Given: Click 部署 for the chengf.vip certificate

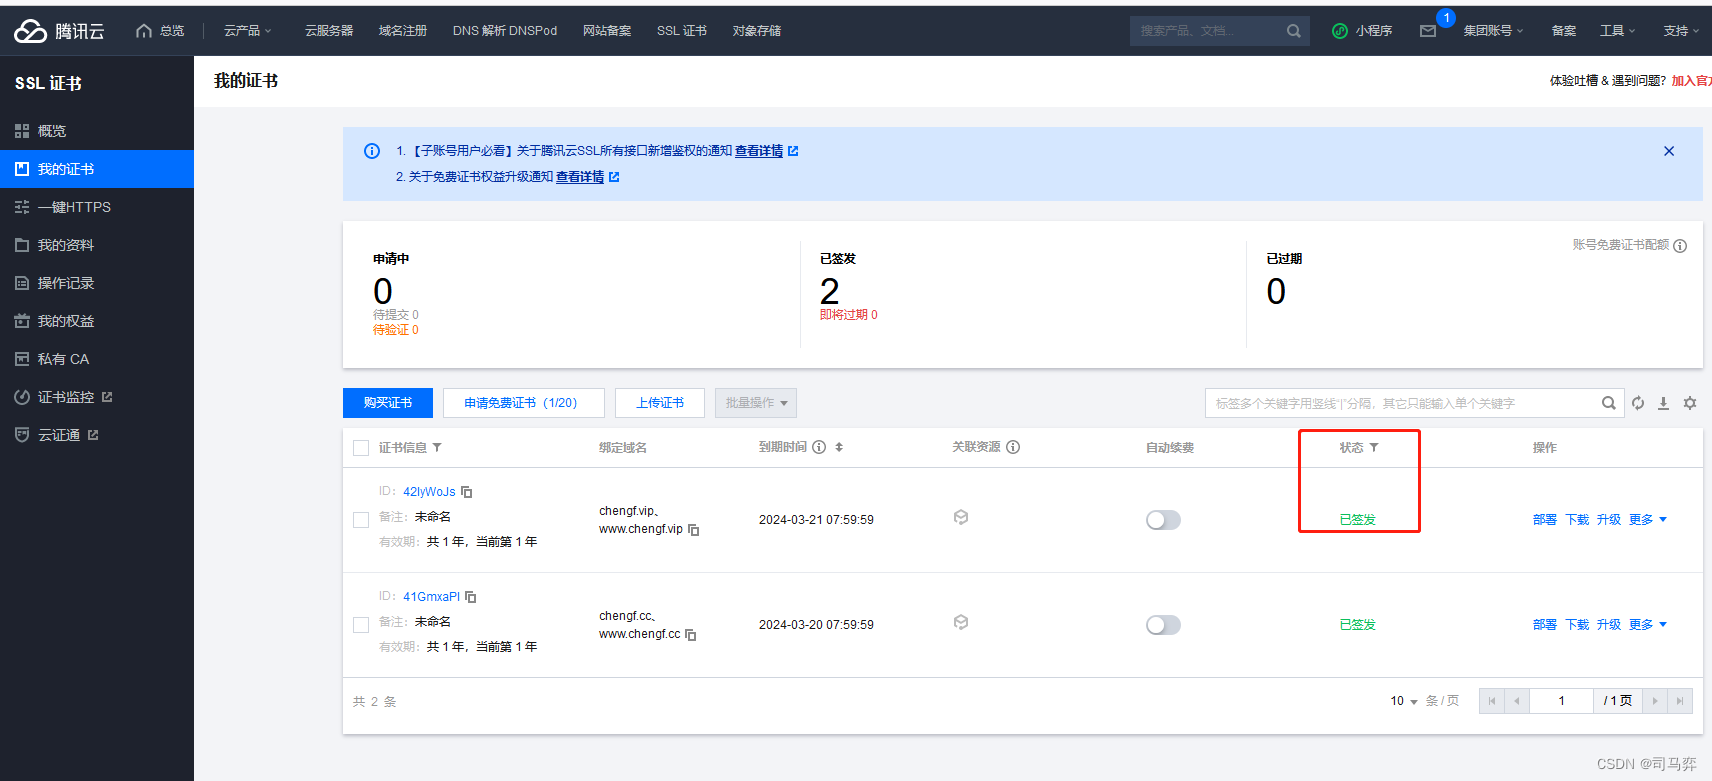Looking at the screenshot, I should click(x=1545, y=520).
